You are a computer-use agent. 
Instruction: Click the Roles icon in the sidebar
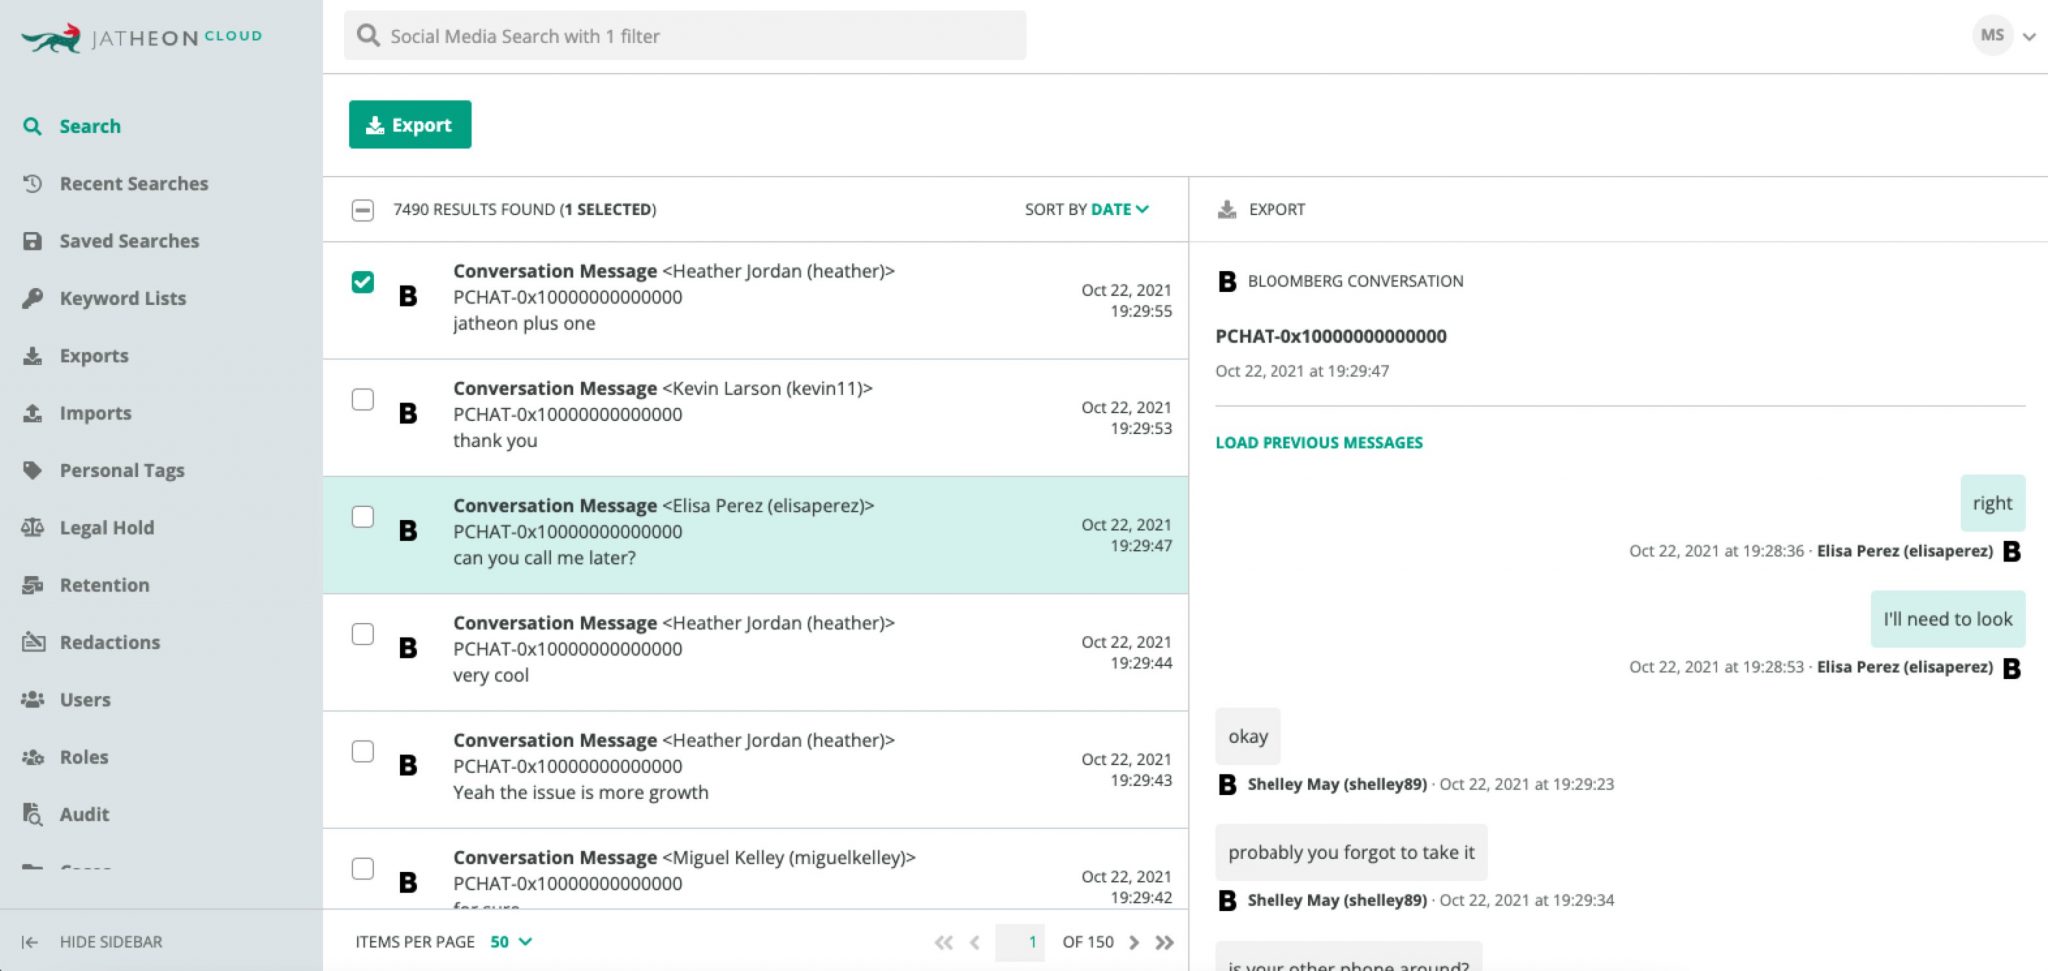[x=32, y=757]
